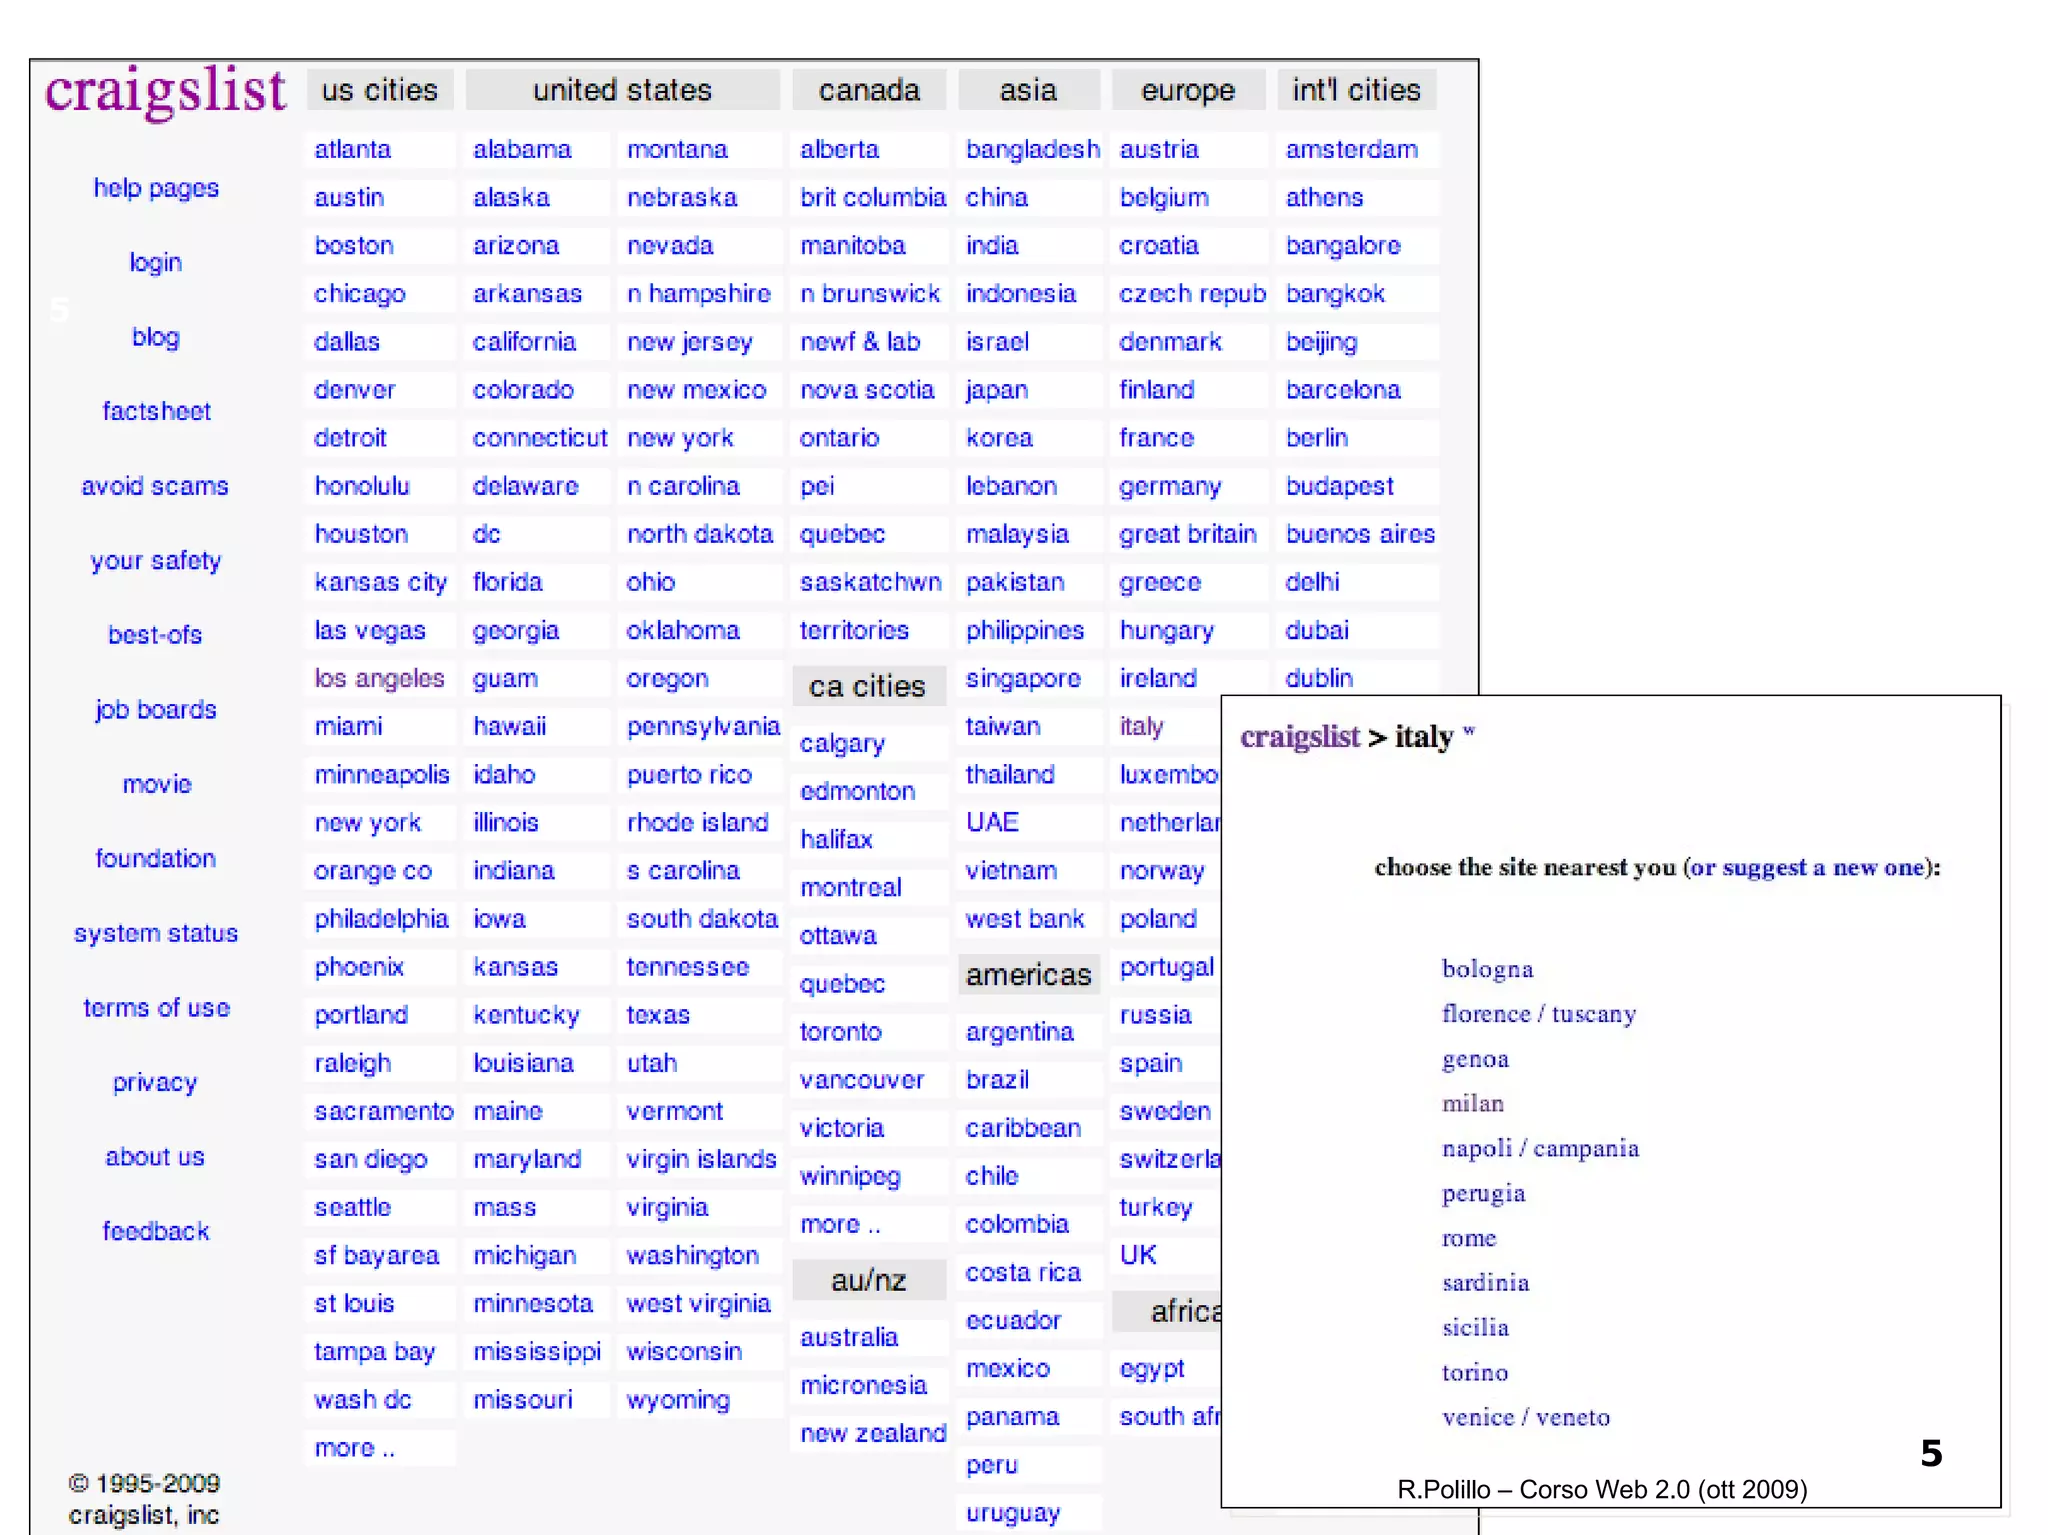Go to italy page under europe

coord(1141,727)
